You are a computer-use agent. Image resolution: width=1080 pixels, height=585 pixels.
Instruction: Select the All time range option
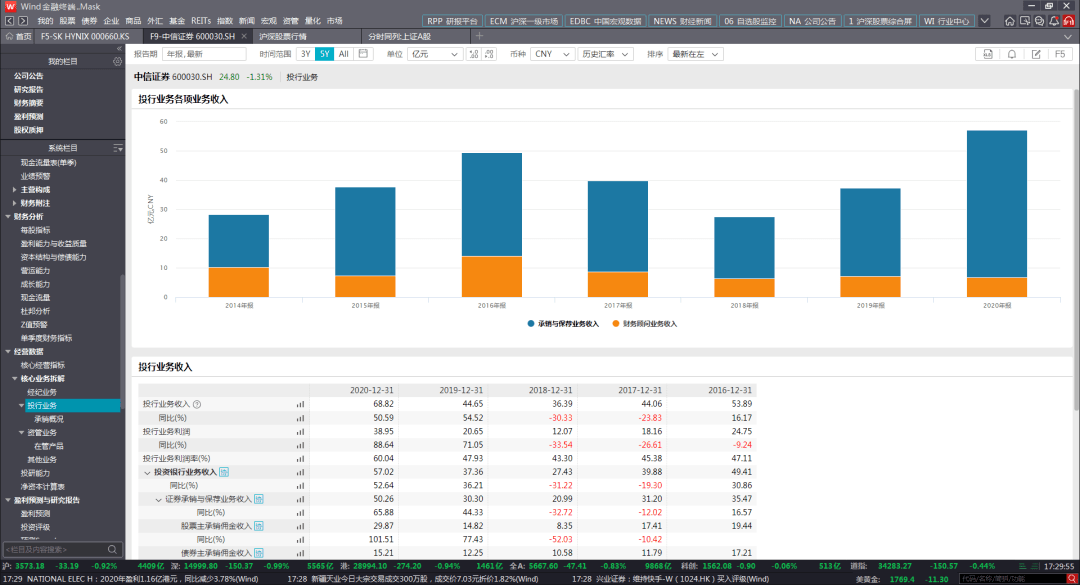coord(343,54)
